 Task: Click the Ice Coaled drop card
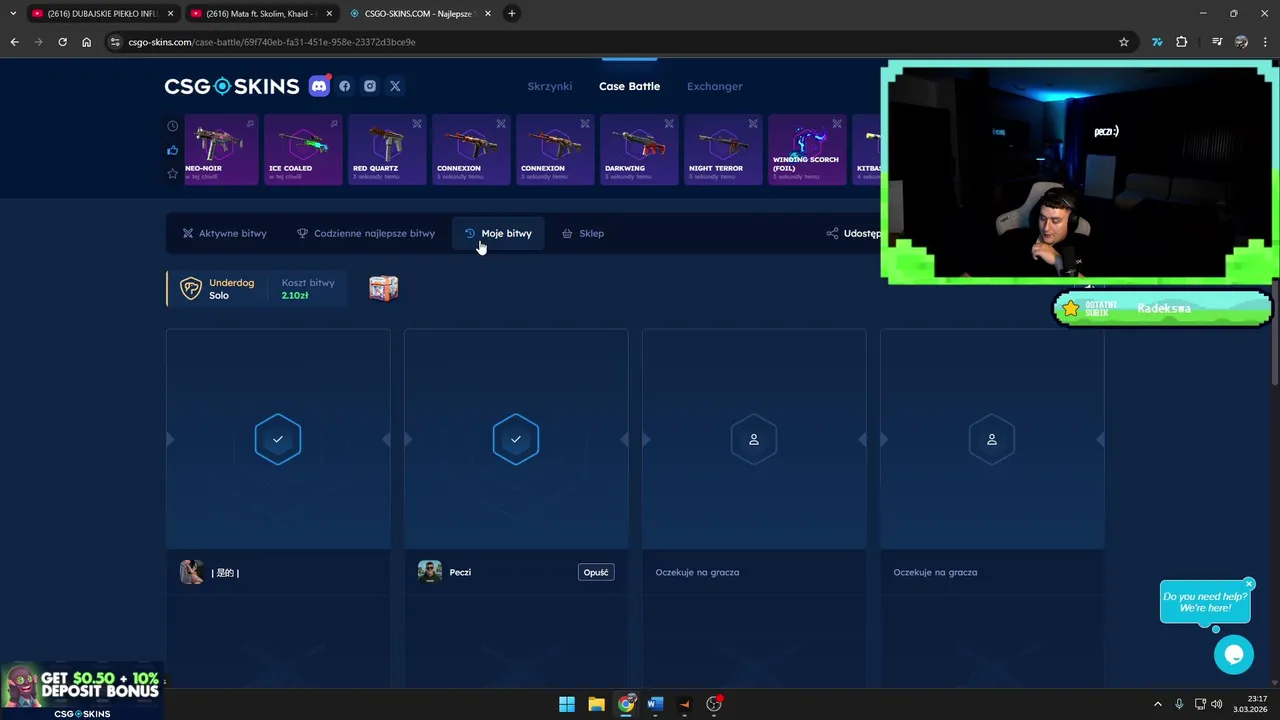click(303, 150)
